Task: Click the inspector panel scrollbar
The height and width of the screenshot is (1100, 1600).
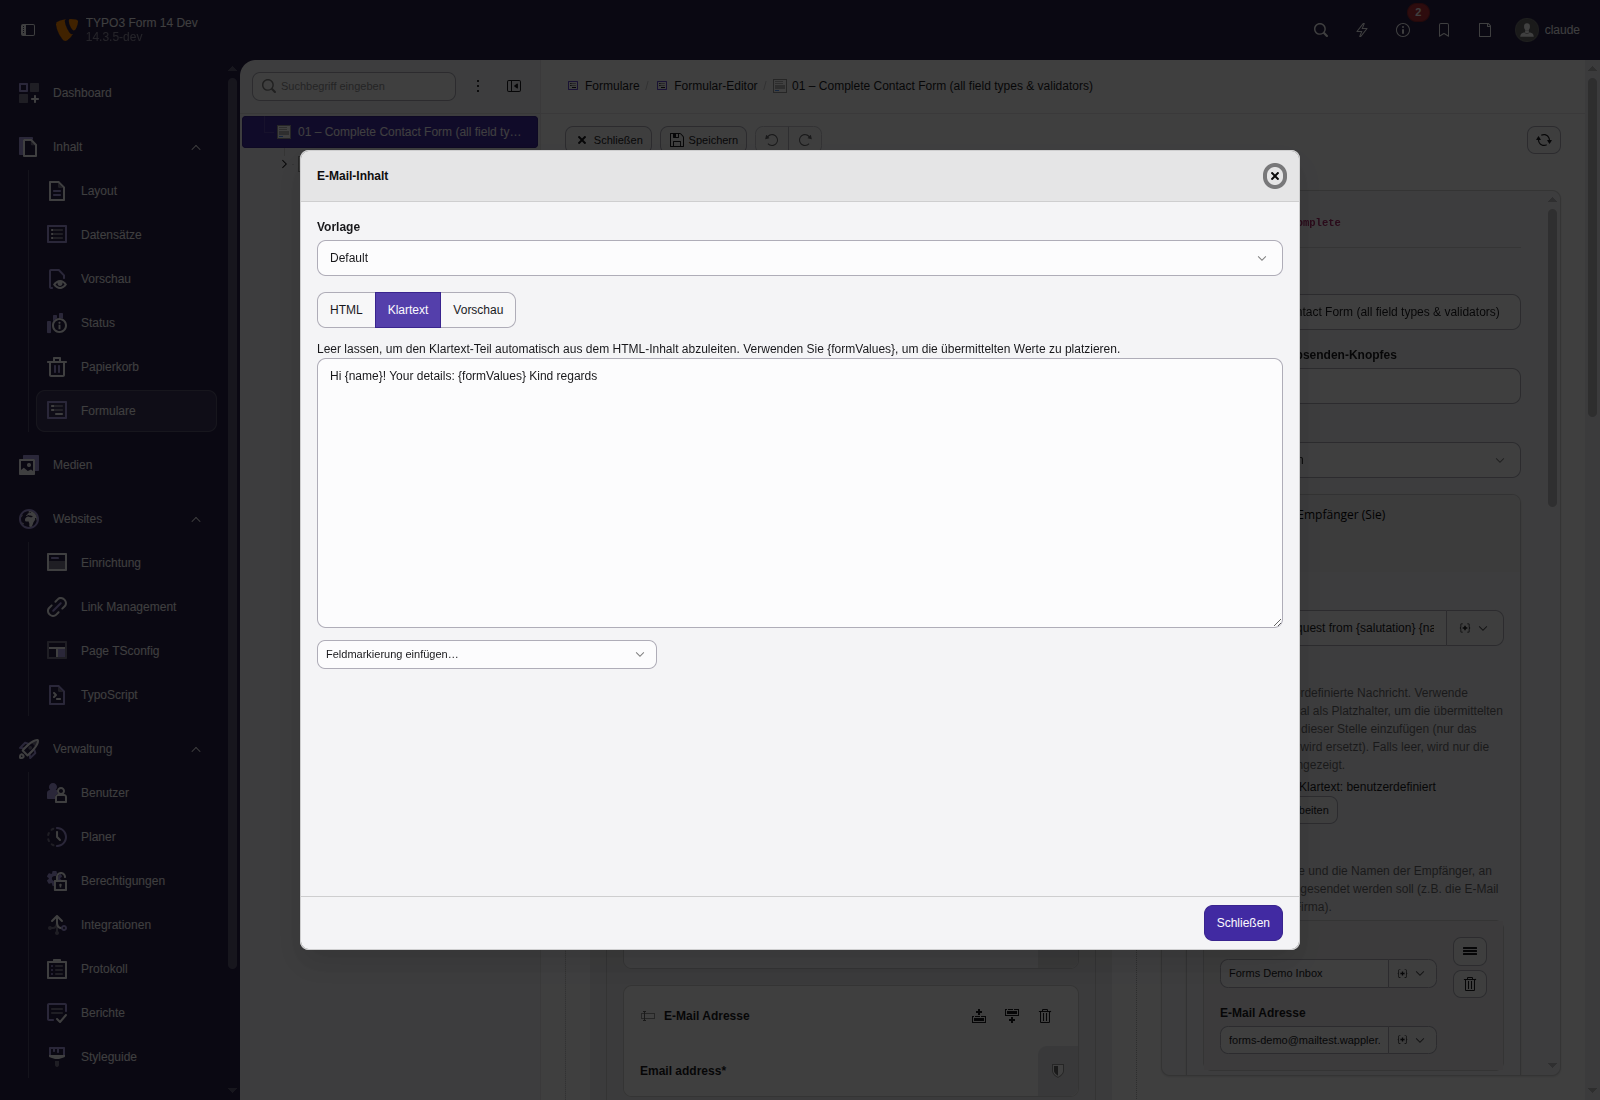Action: click(x=1553, y=357)
